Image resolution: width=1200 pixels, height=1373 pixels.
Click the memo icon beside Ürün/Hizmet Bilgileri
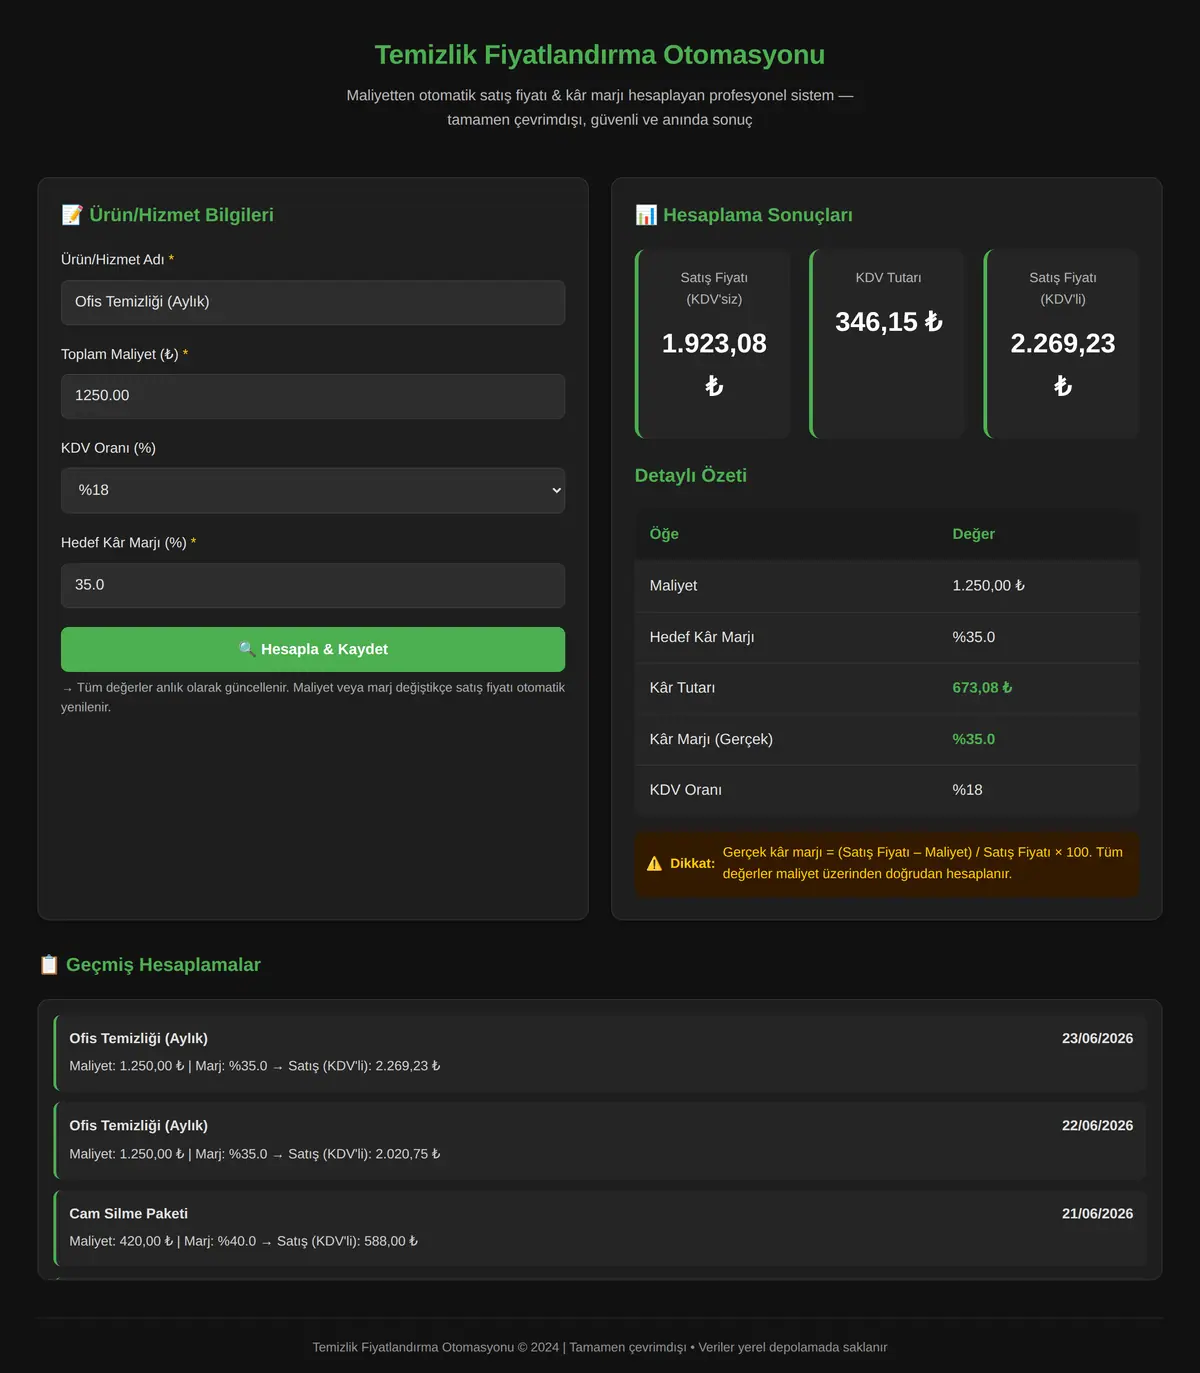tap(72, 215)
